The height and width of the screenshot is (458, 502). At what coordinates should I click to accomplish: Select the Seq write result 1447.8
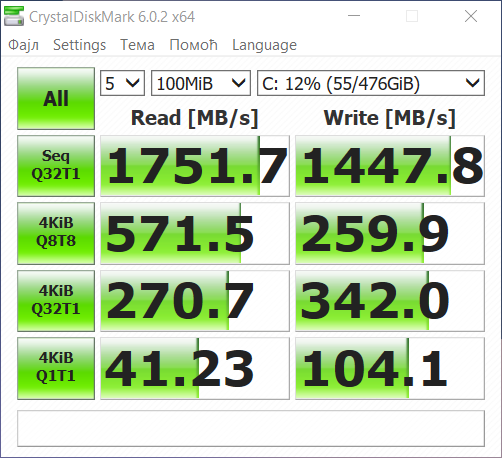tap(390, 166)
